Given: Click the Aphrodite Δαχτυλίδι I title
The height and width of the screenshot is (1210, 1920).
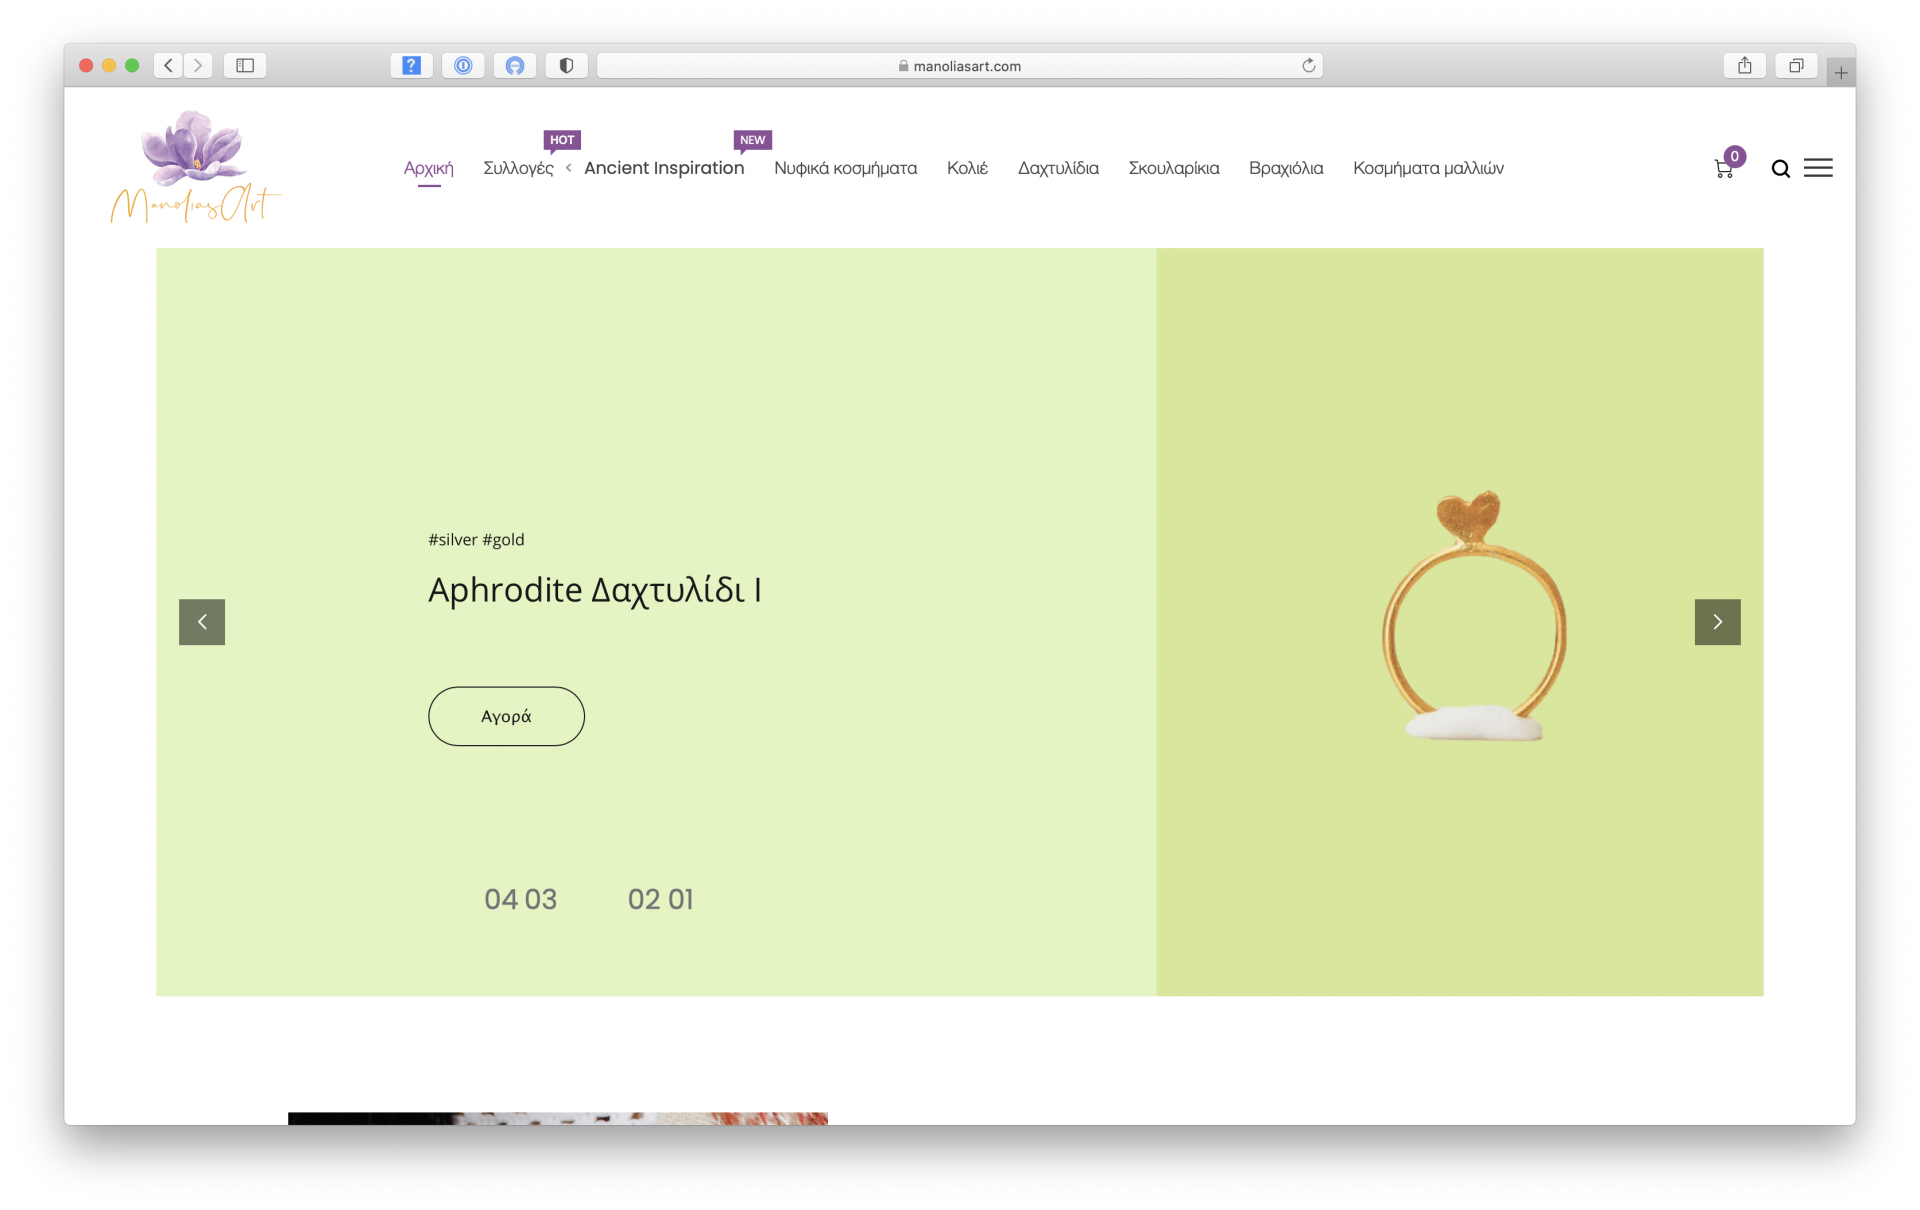Looking at the screenshot, I should pyautogui.click(x=595, y=591).
